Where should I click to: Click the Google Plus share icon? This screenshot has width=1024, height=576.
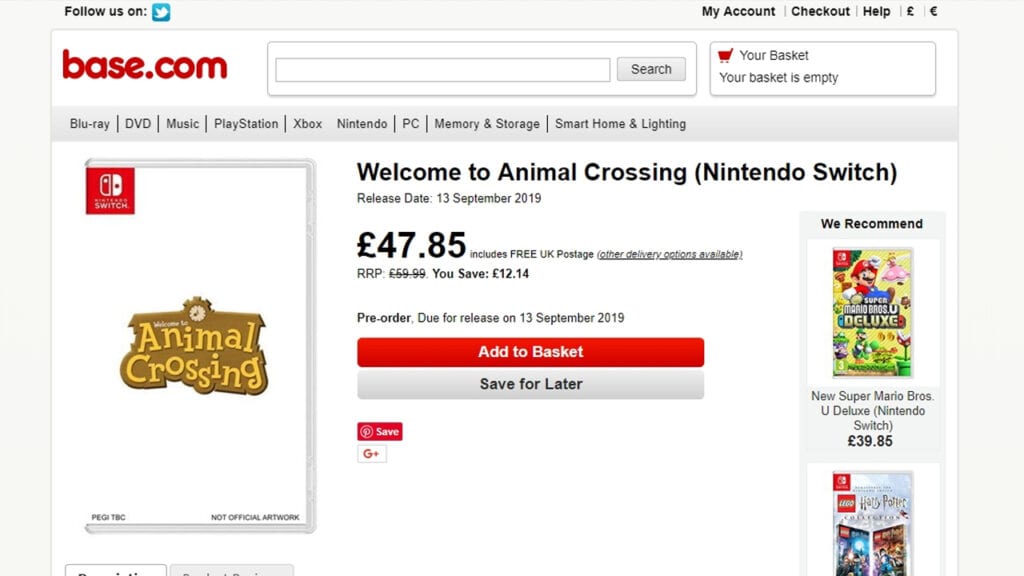click(x=372, y=454)
